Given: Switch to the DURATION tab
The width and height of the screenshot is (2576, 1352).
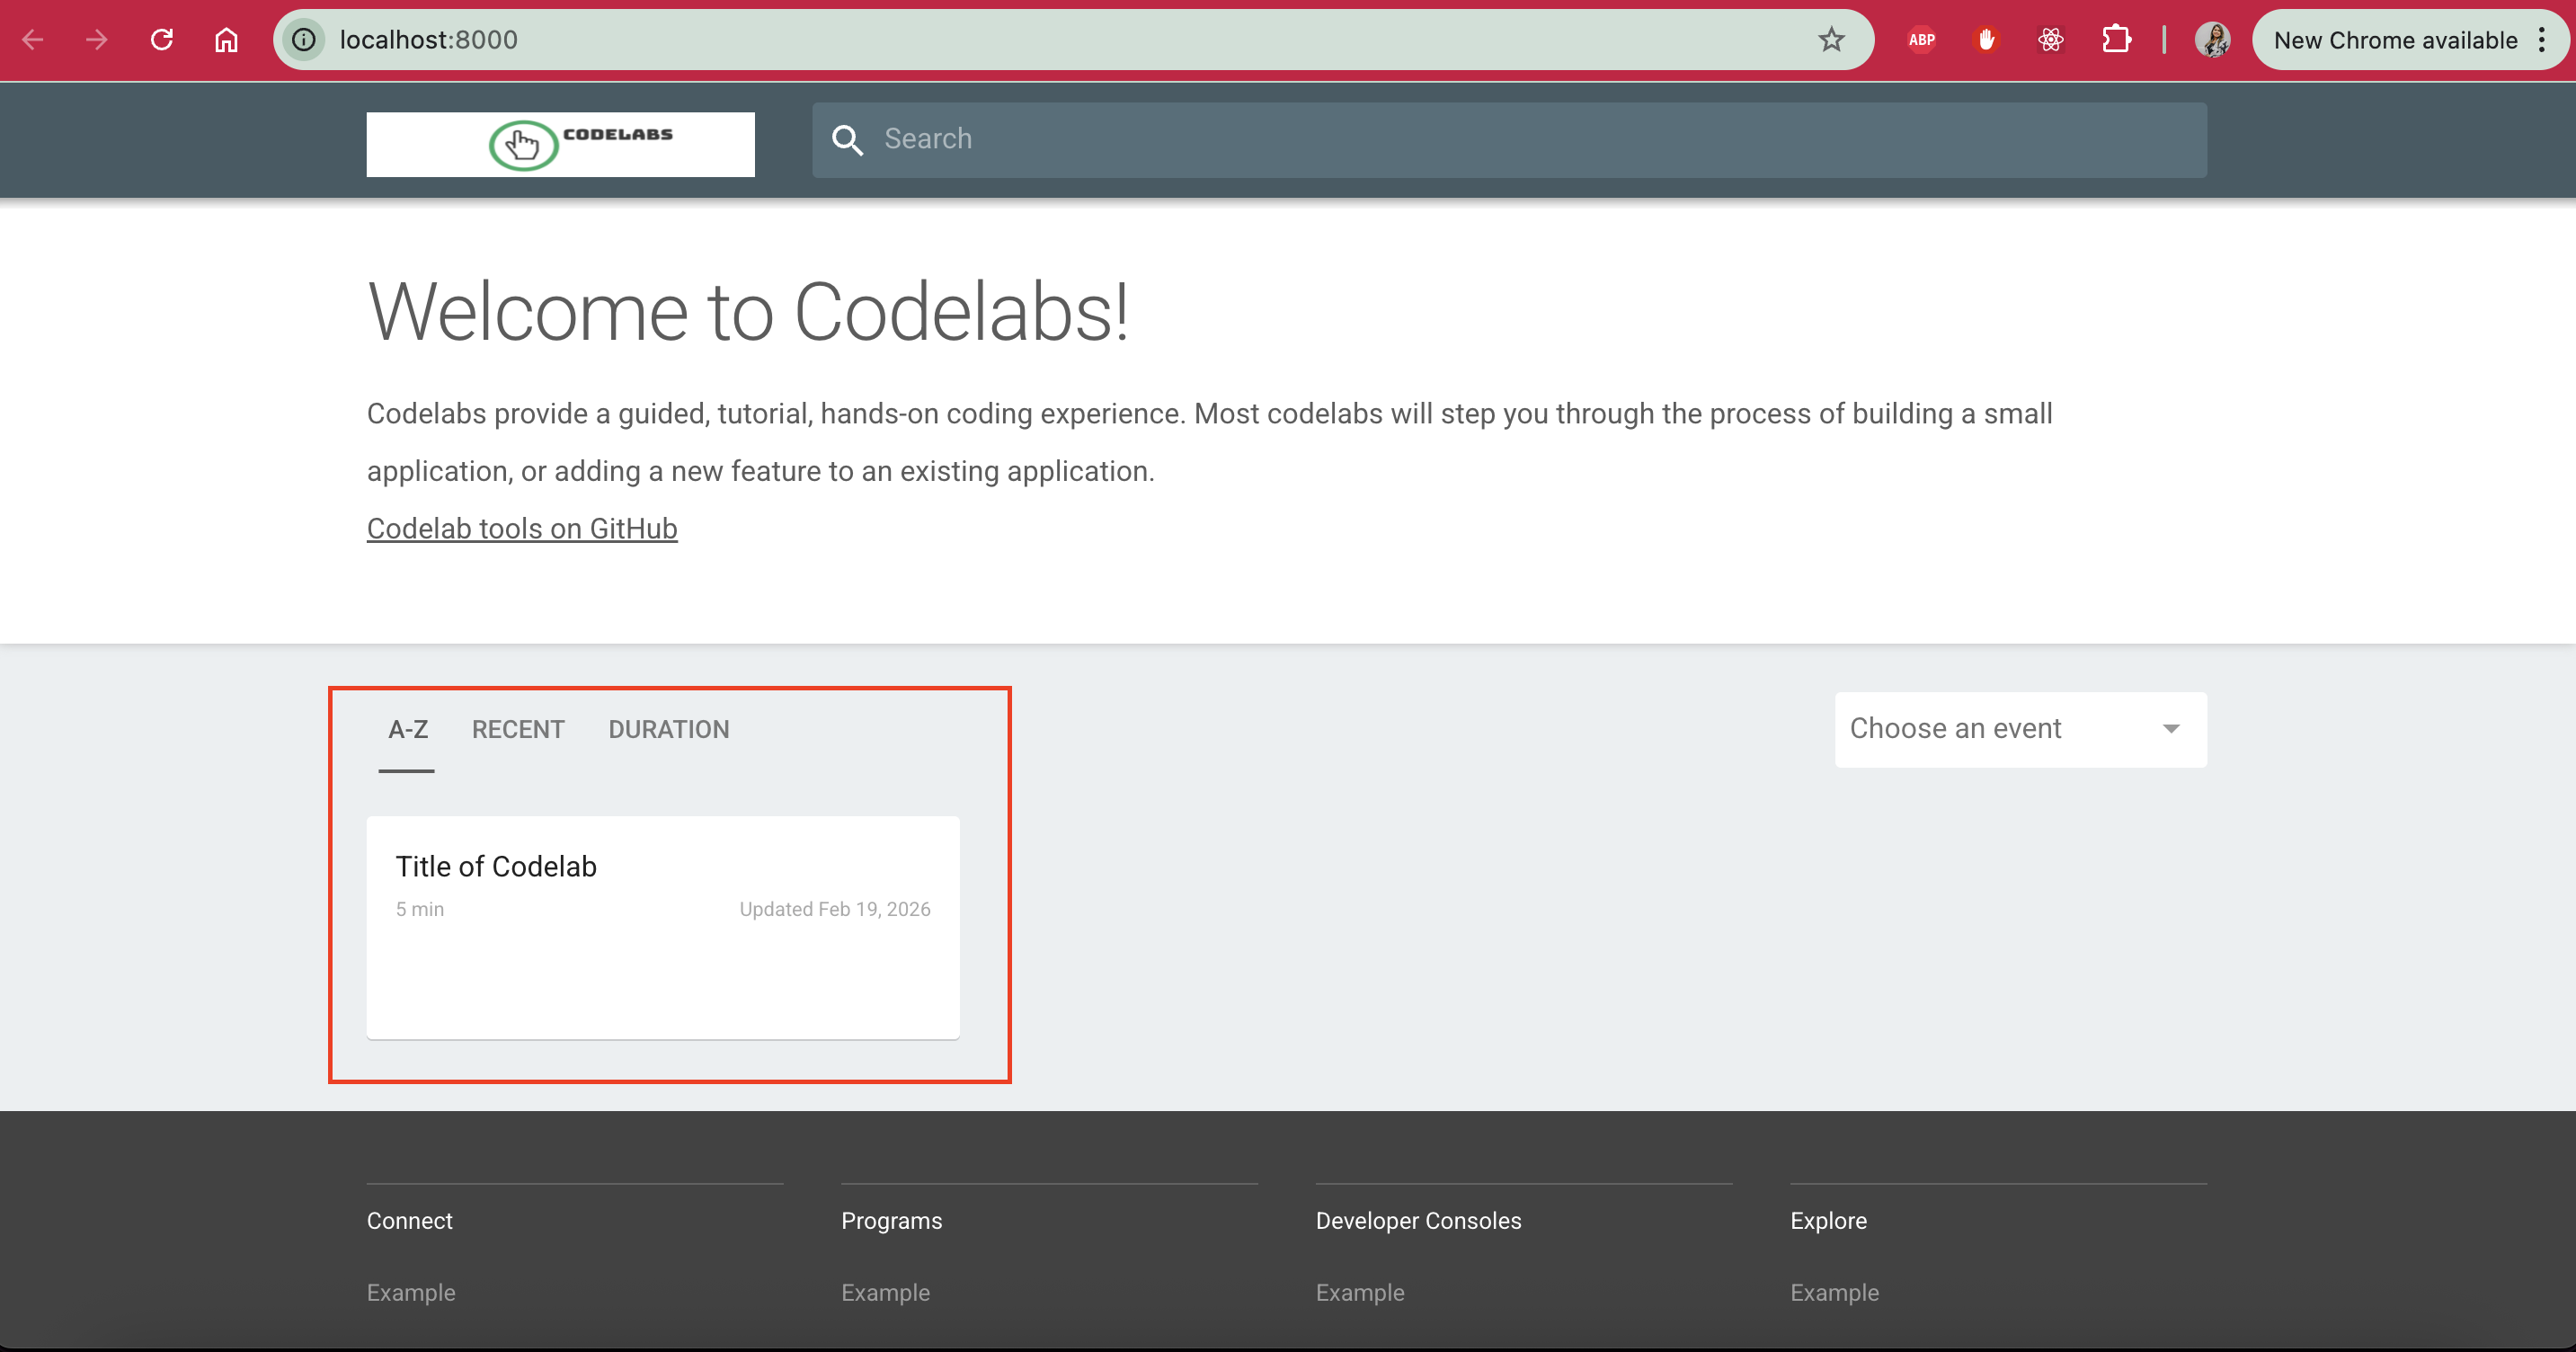Looking at the screenshot, I should point(668,729).
